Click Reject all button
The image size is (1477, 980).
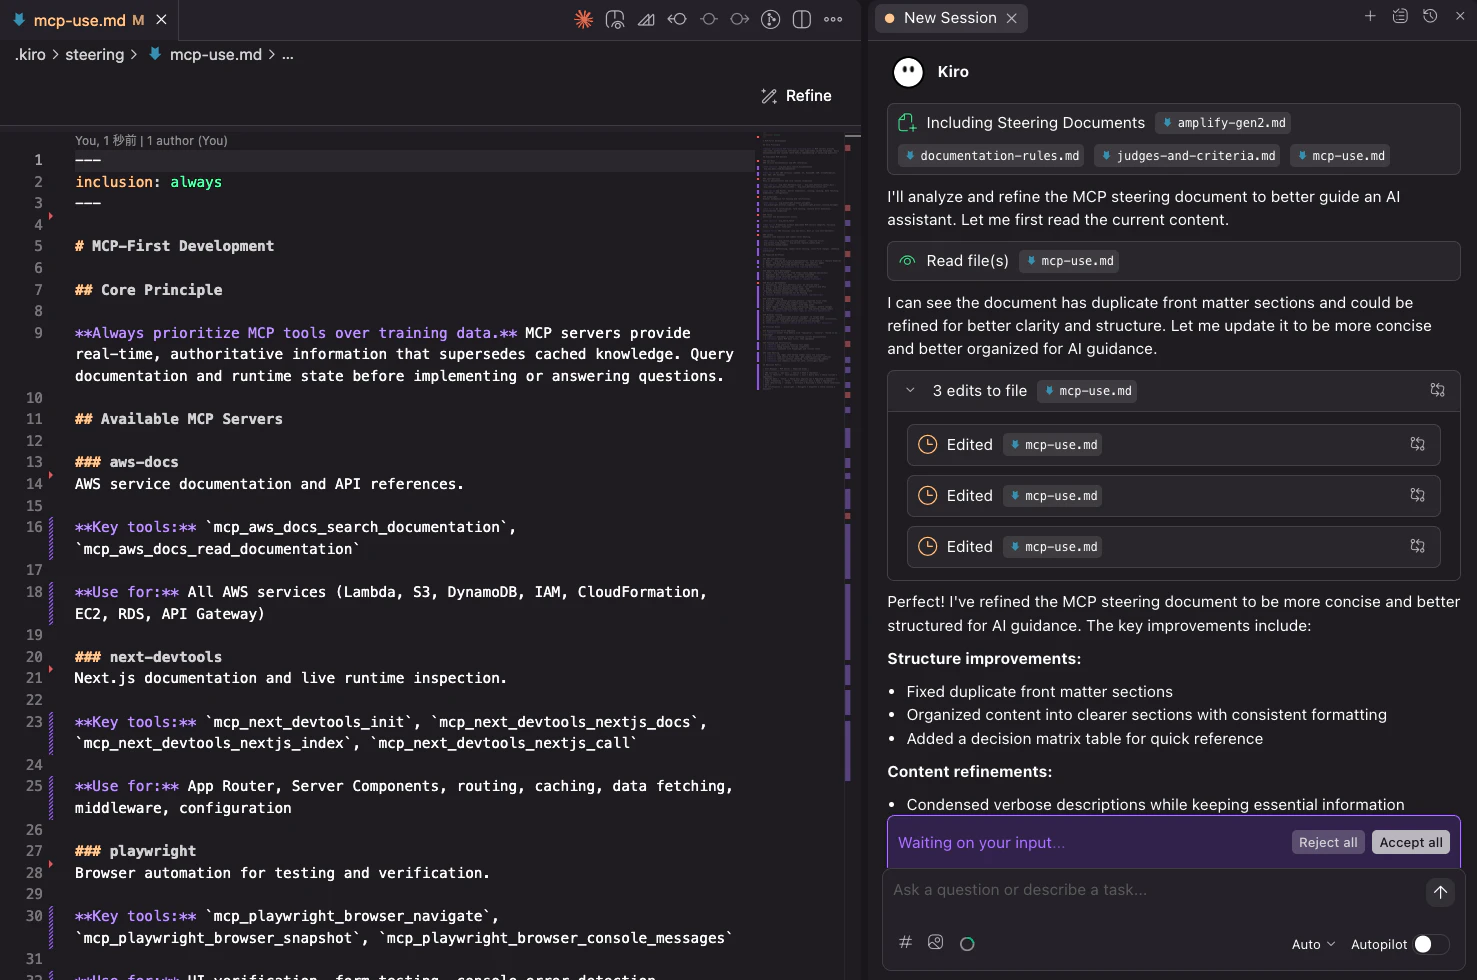coord(1328,842)
